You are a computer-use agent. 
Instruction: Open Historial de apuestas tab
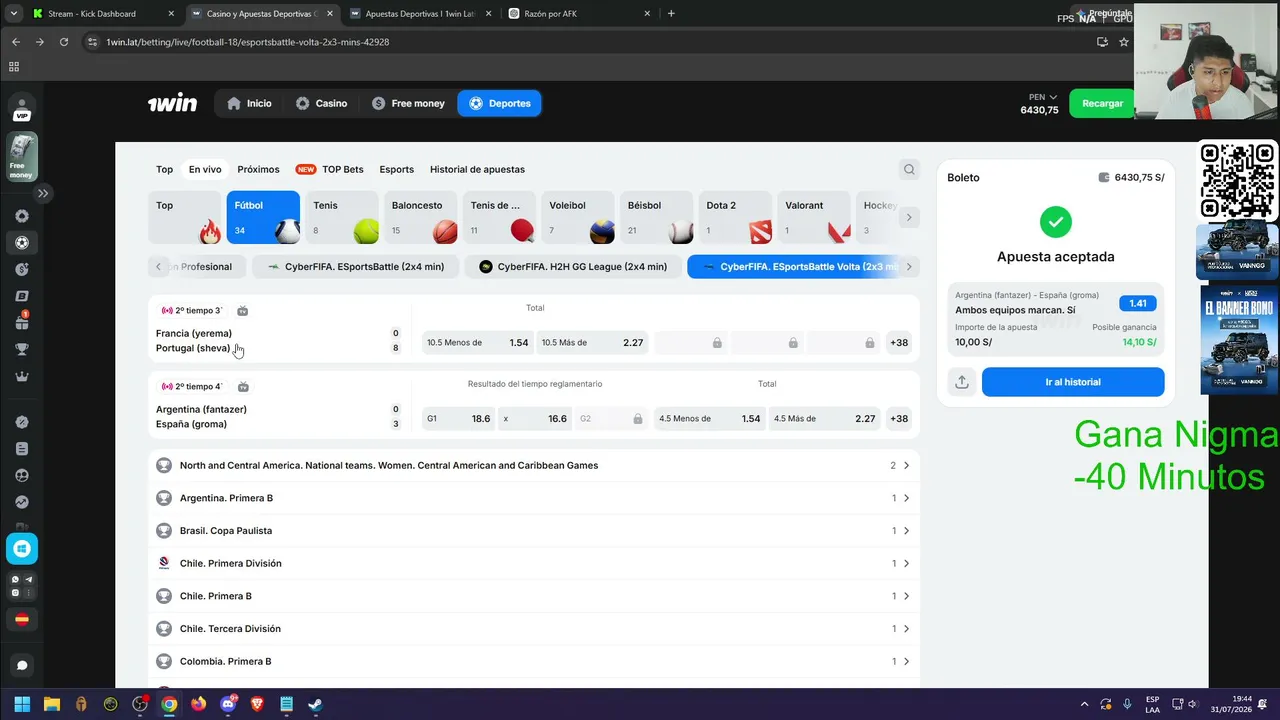coord(477,169)
